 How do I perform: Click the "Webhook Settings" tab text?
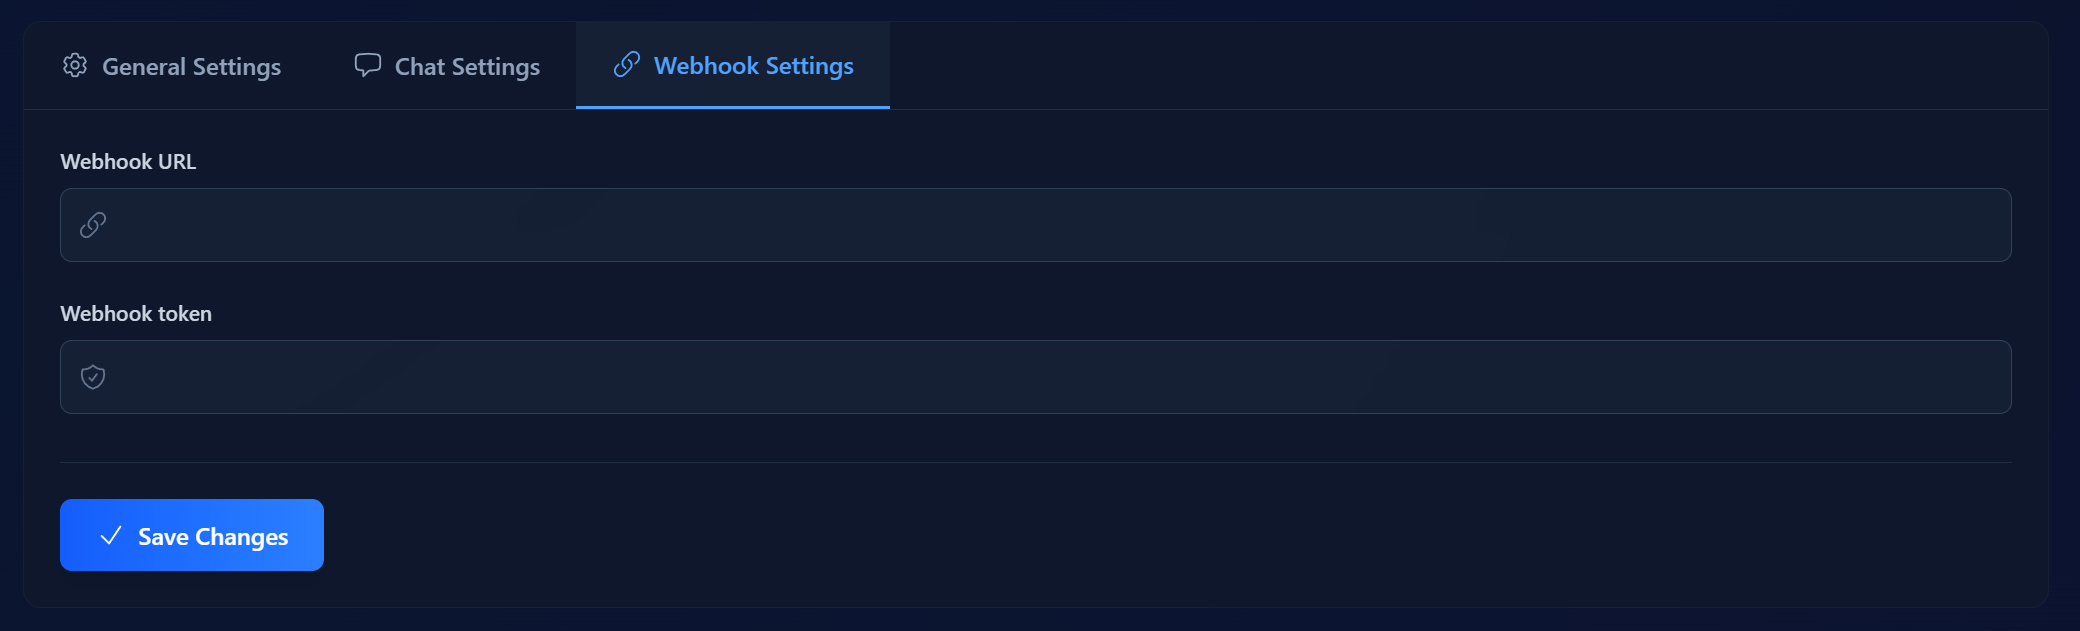pos(753,66)
